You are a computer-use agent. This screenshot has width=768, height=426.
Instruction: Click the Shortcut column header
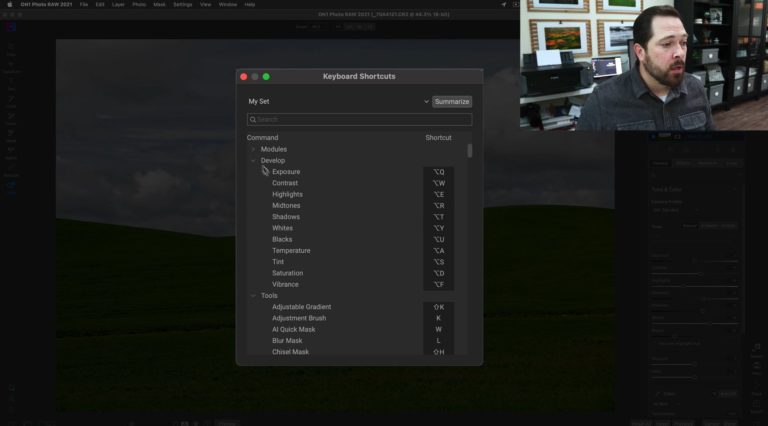coord(438,138)
